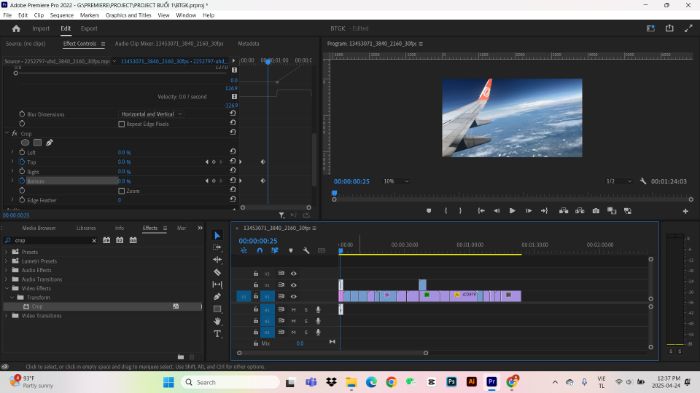Select the Razor tool

(217, 272)
